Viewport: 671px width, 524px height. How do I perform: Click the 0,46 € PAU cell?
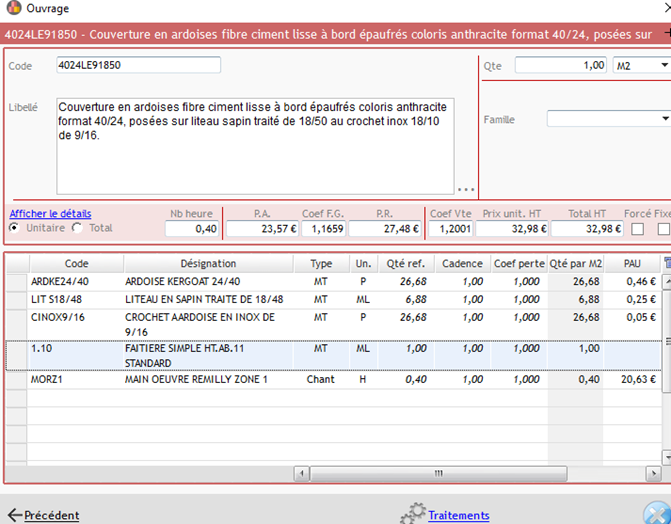632,282
